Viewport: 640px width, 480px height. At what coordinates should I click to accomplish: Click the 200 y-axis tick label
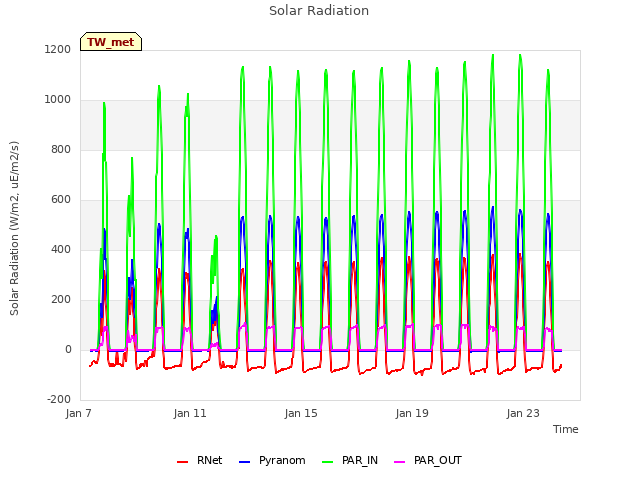point(61,300)
